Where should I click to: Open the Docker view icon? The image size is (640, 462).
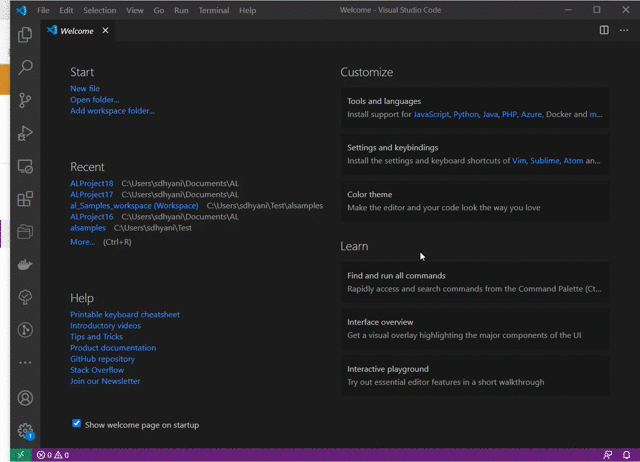[25, 265]
